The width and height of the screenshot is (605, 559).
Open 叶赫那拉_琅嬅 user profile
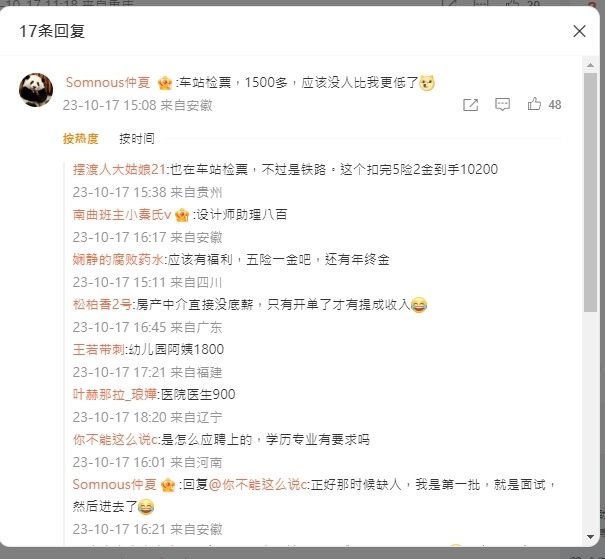click(x=115, y=394)
